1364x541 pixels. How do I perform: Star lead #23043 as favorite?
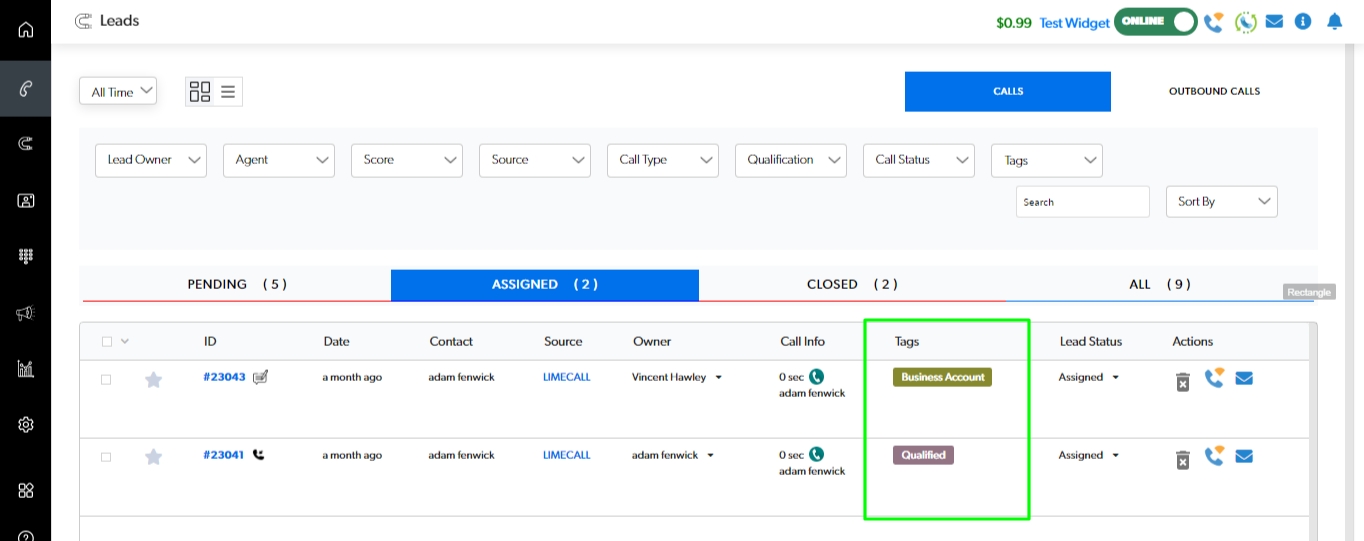[153, 379]
